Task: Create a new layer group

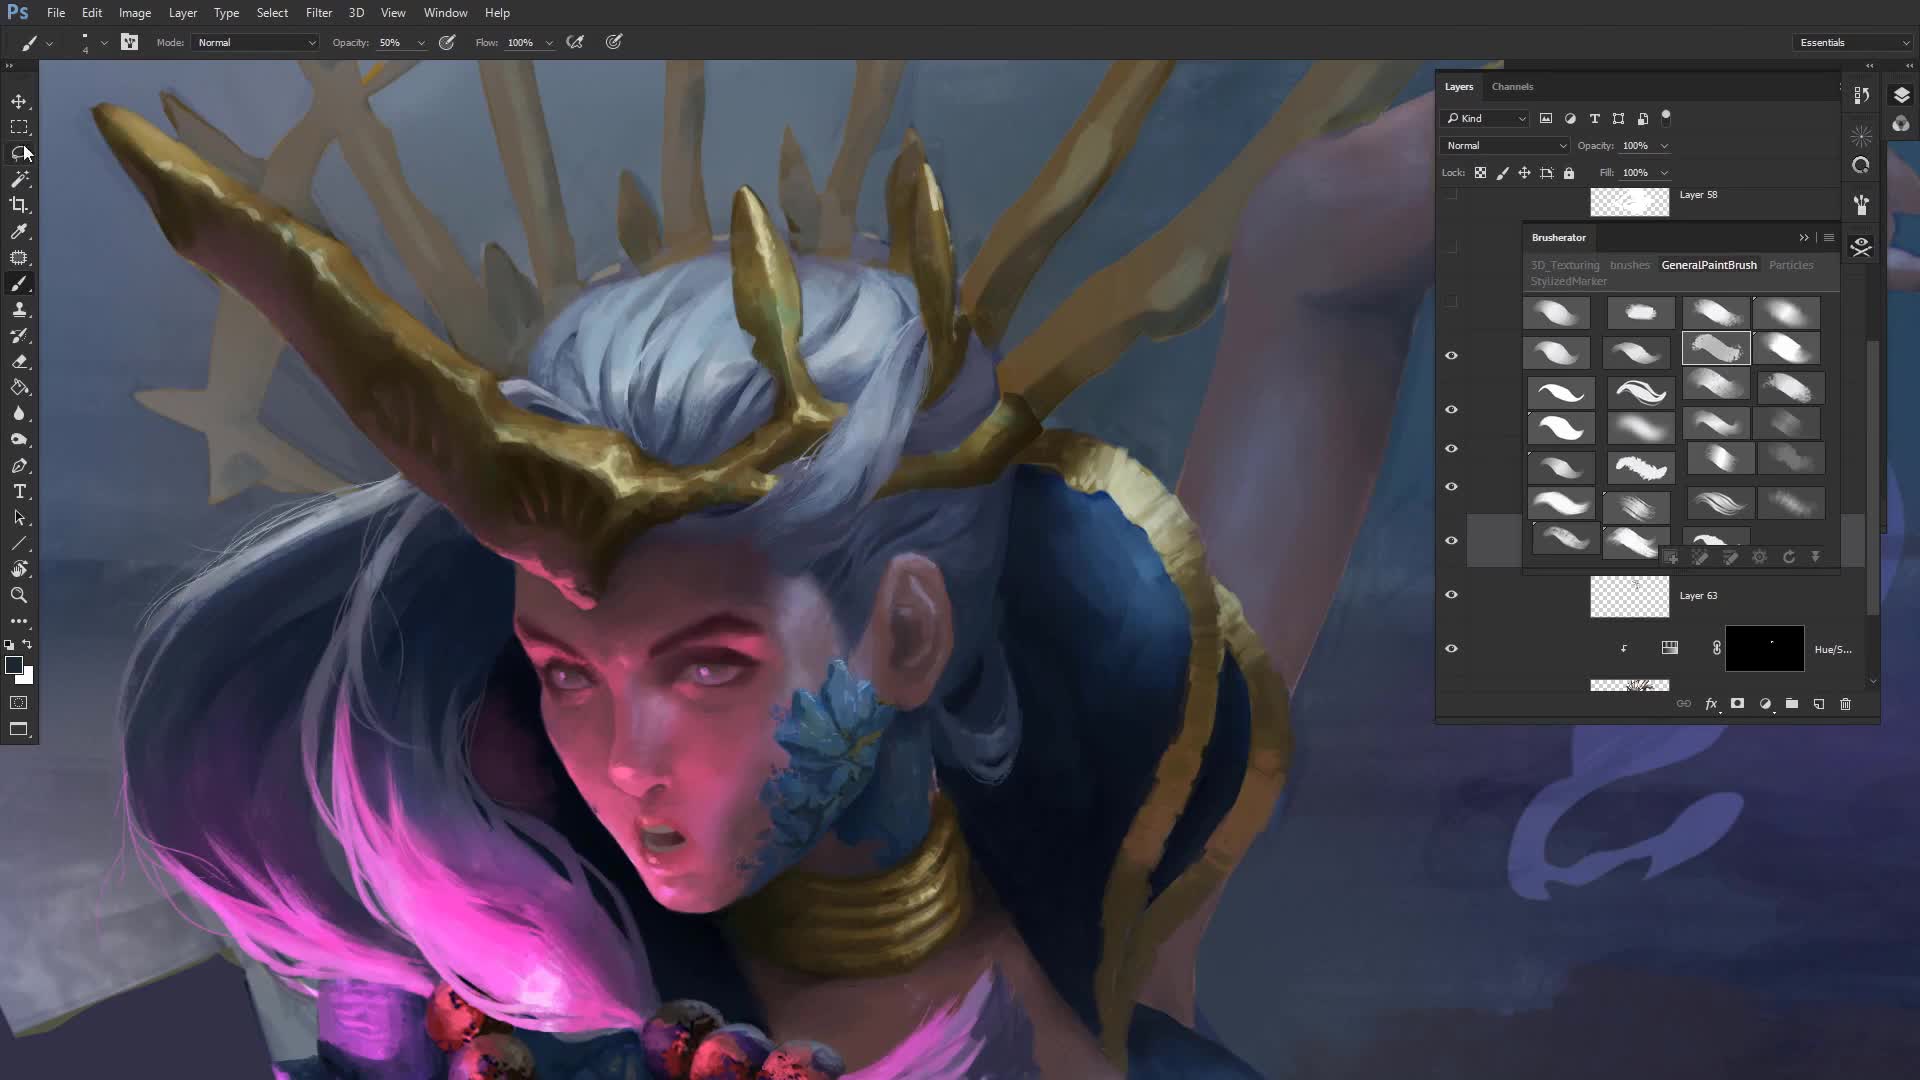Action: coord(1792,704)
